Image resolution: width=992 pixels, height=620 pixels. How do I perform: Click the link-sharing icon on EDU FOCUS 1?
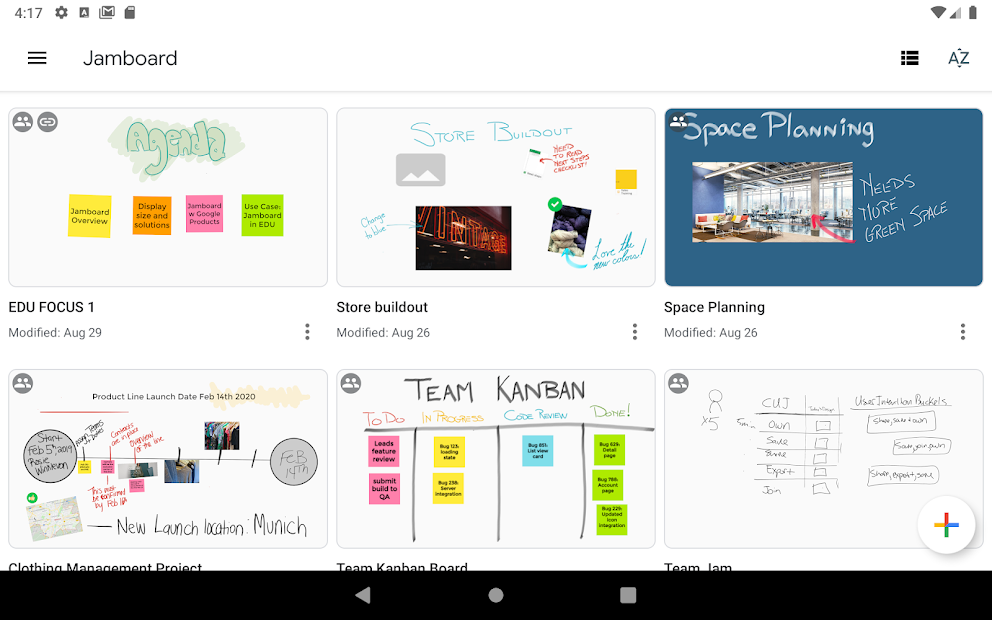click(x=50, y=122)
